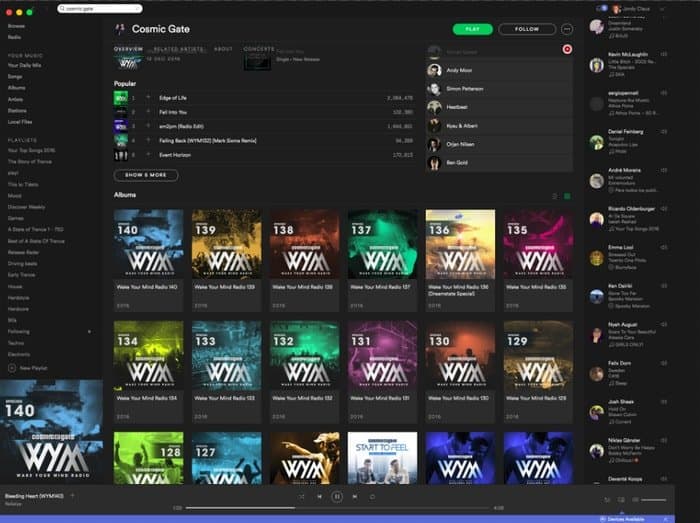The image size is (700, 523).
Task: Toggle shuffle mode in the player bar
Action: pyautogui.click(x=301, y=496)
